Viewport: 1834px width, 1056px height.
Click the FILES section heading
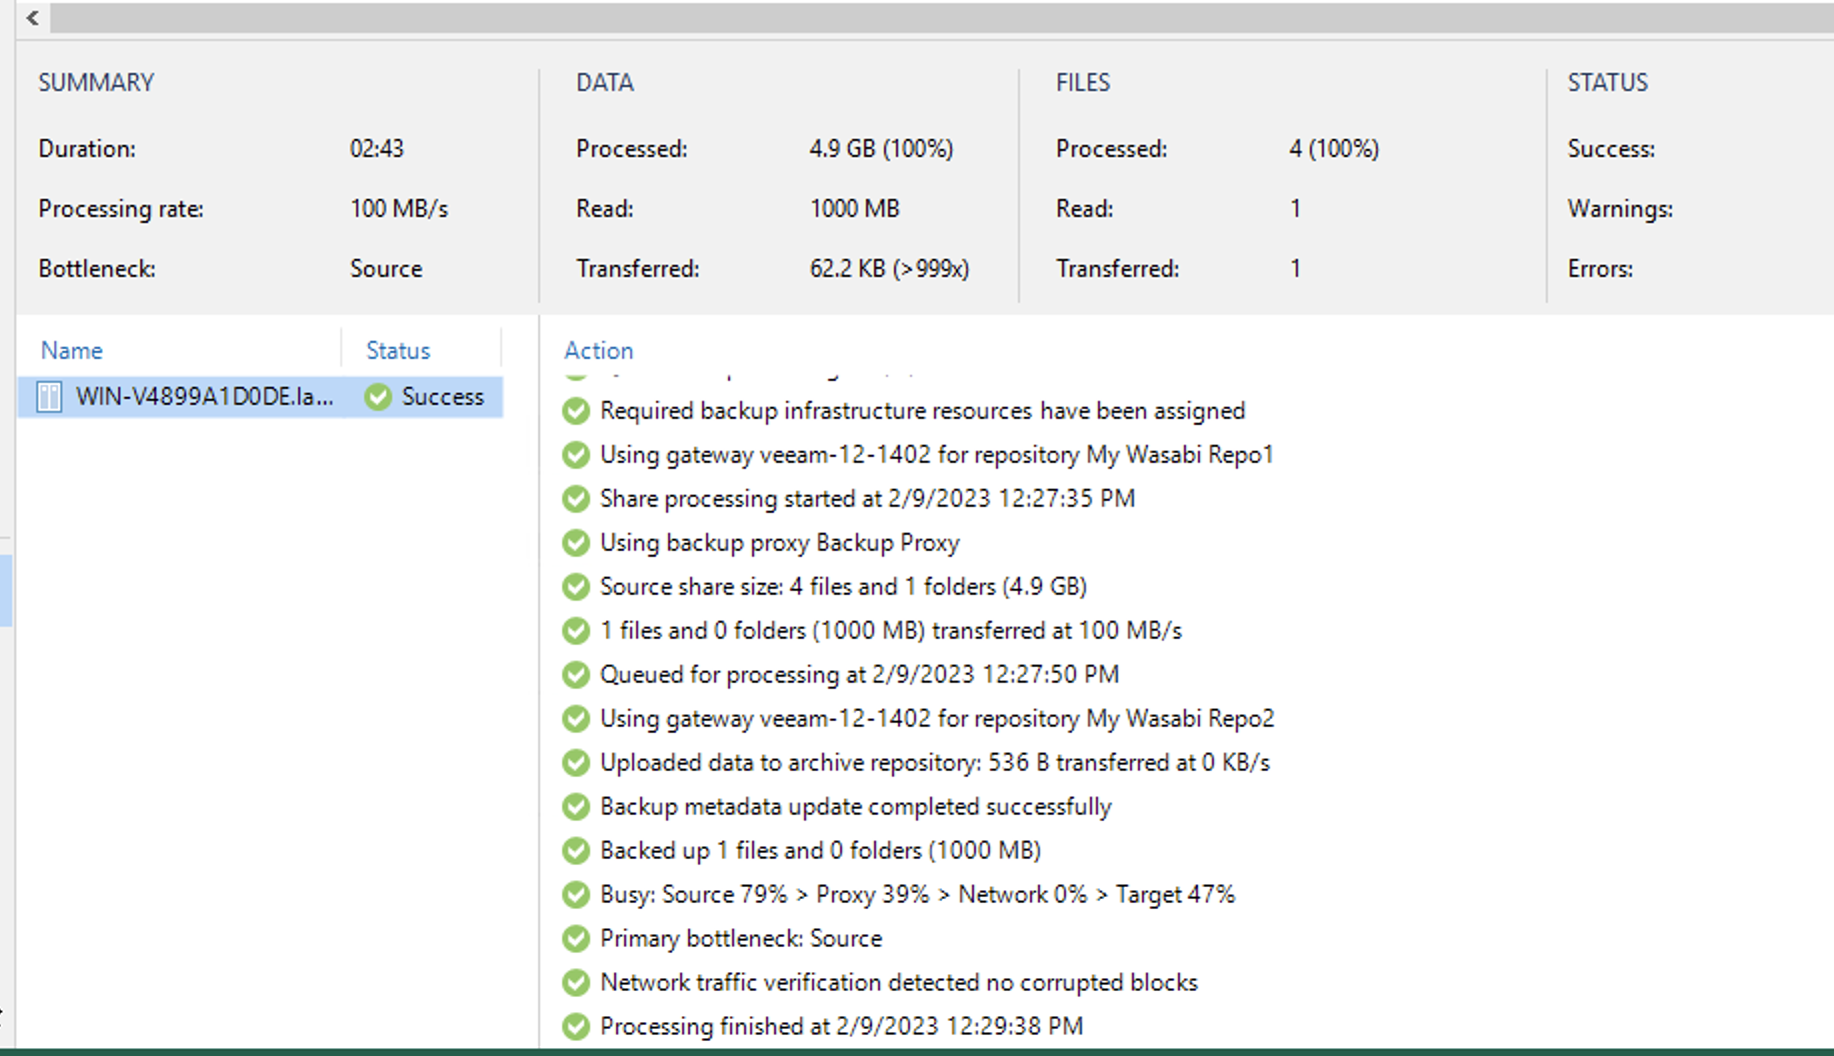(1082, 82)
